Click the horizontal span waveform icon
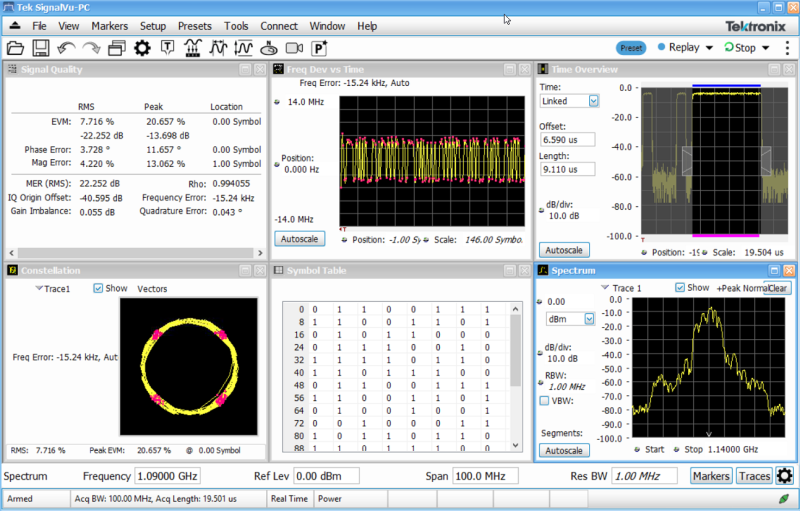The height and width of the screenshot is (511, 800). 218,48
